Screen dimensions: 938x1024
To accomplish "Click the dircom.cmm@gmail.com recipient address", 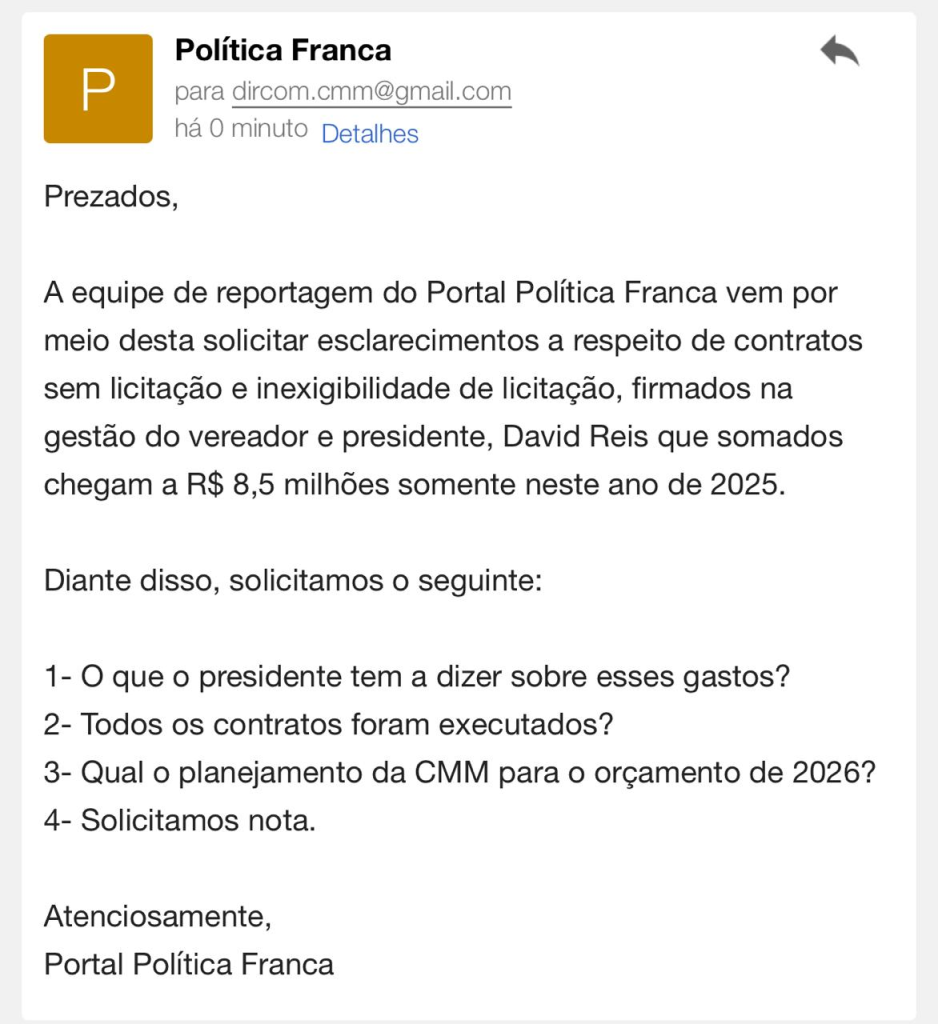I will (371, 92).
